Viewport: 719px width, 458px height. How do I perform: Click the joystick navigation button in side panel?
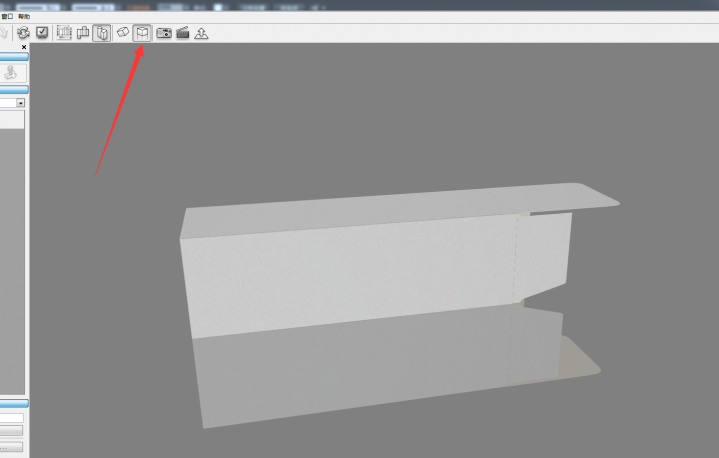pyautogui.click(x=12, y=73)
